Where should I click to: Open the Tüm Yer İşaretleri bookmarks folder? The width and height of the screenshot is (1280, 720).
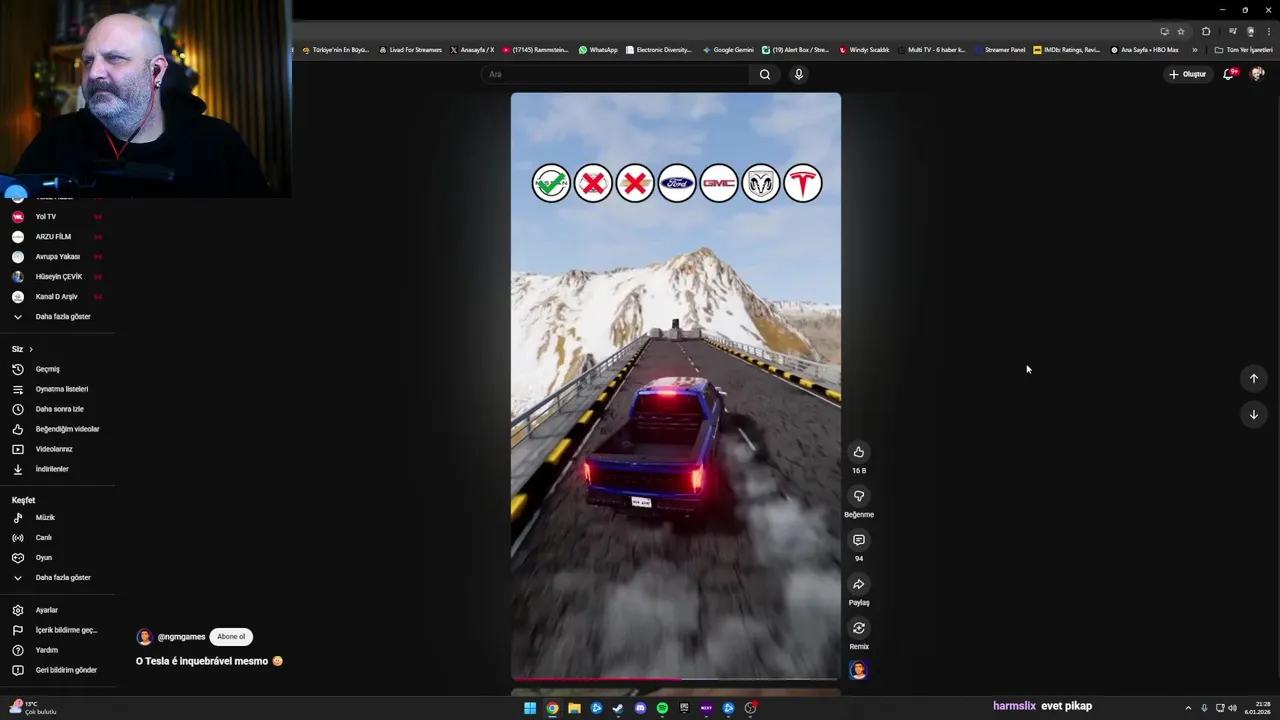click(x=1243, y=50)
